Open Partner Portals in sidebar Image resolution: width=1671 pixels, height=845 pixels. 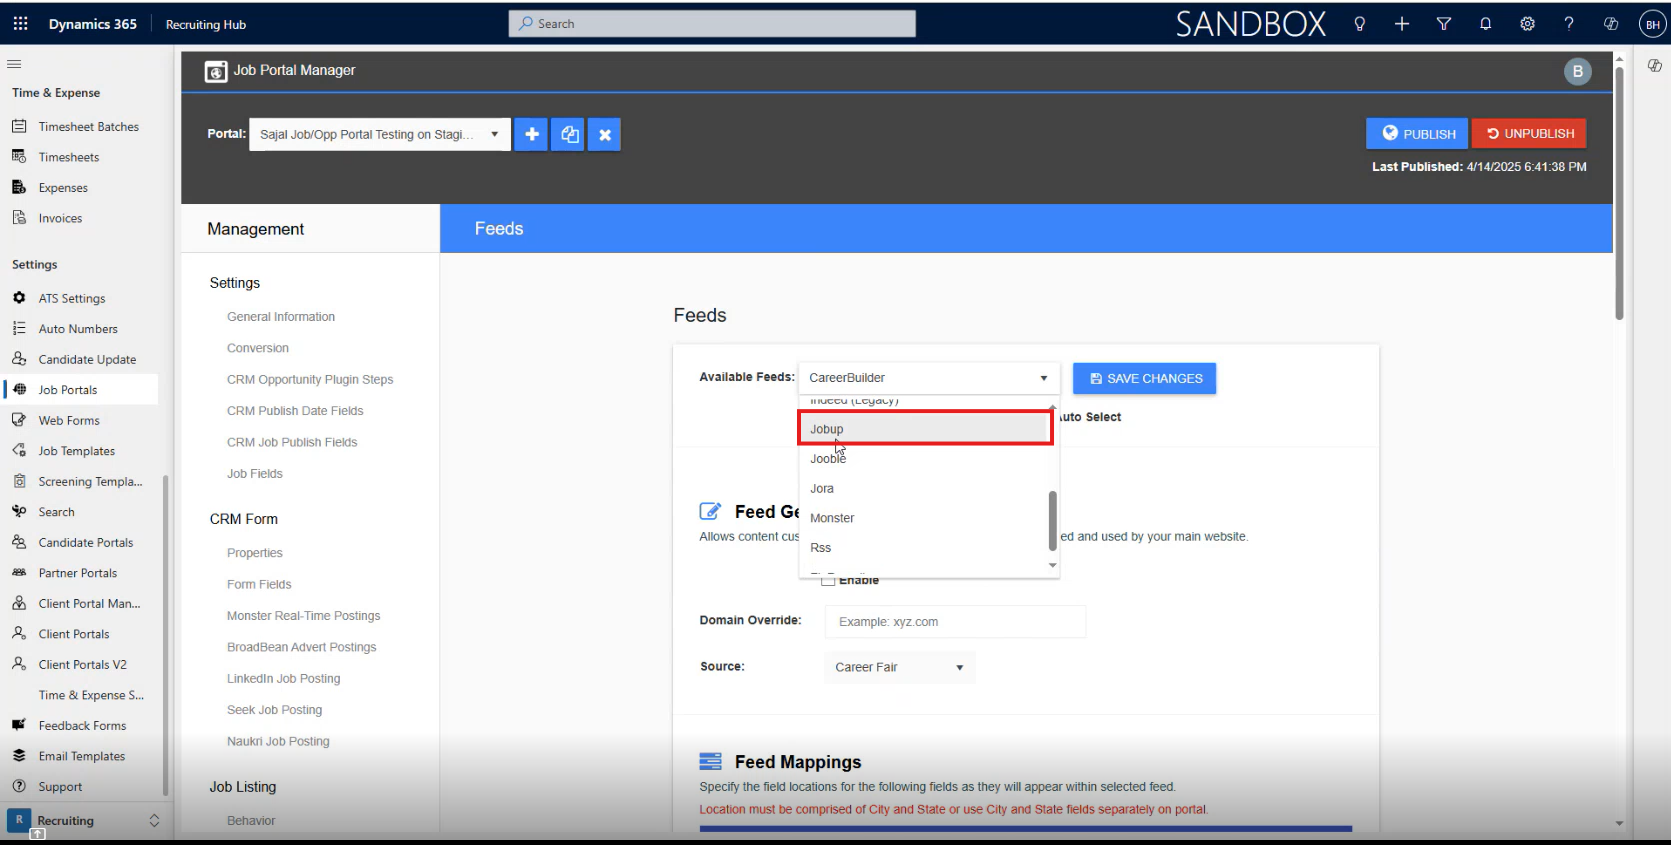coord(80,573)
